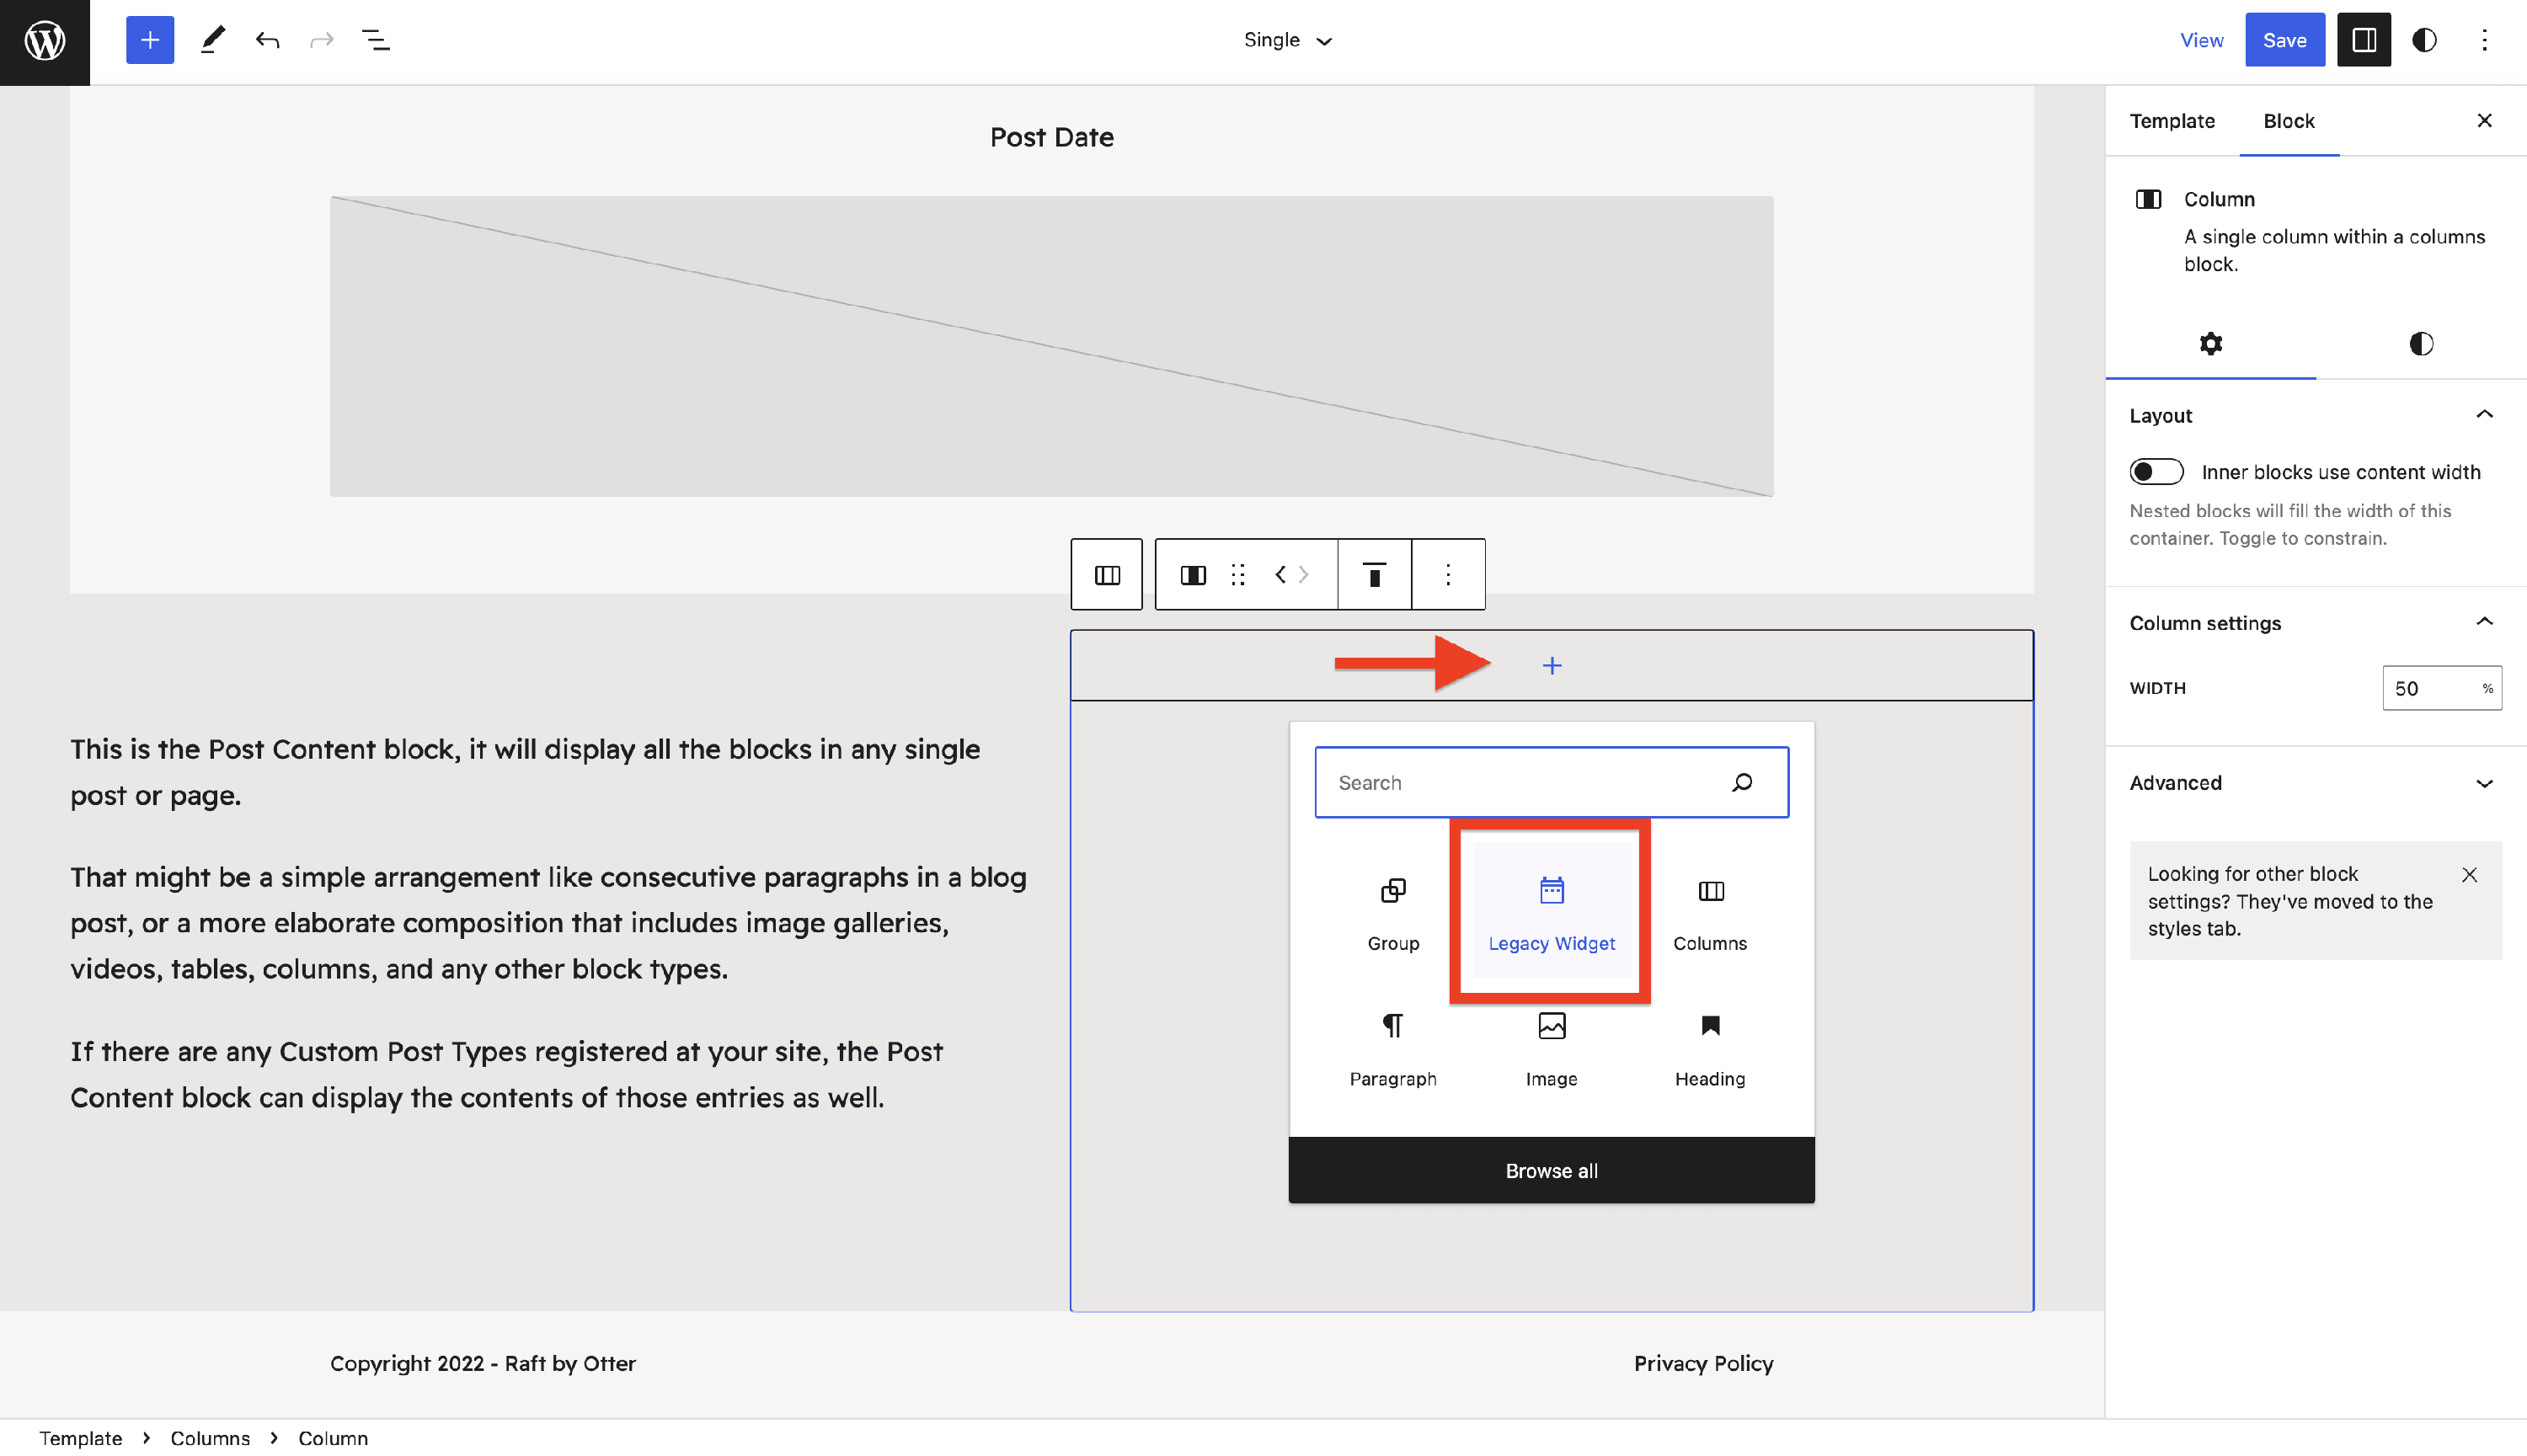Toggle Inner blocks use content width
The width and height of the screenshot is (2527, 1456).
2155,471
